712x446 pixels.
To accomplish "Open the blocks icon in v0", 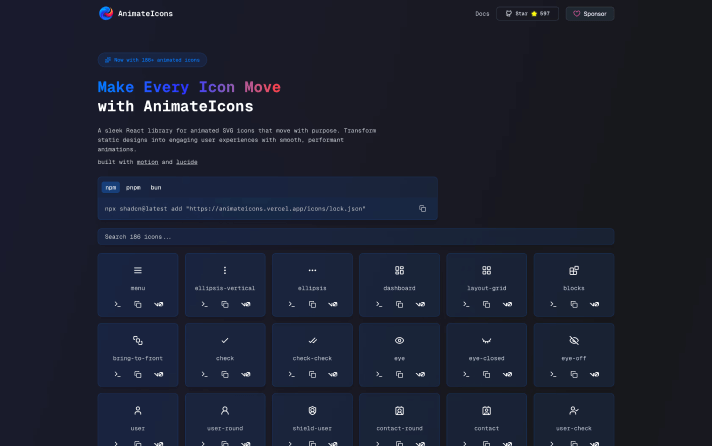I will 594,304.
